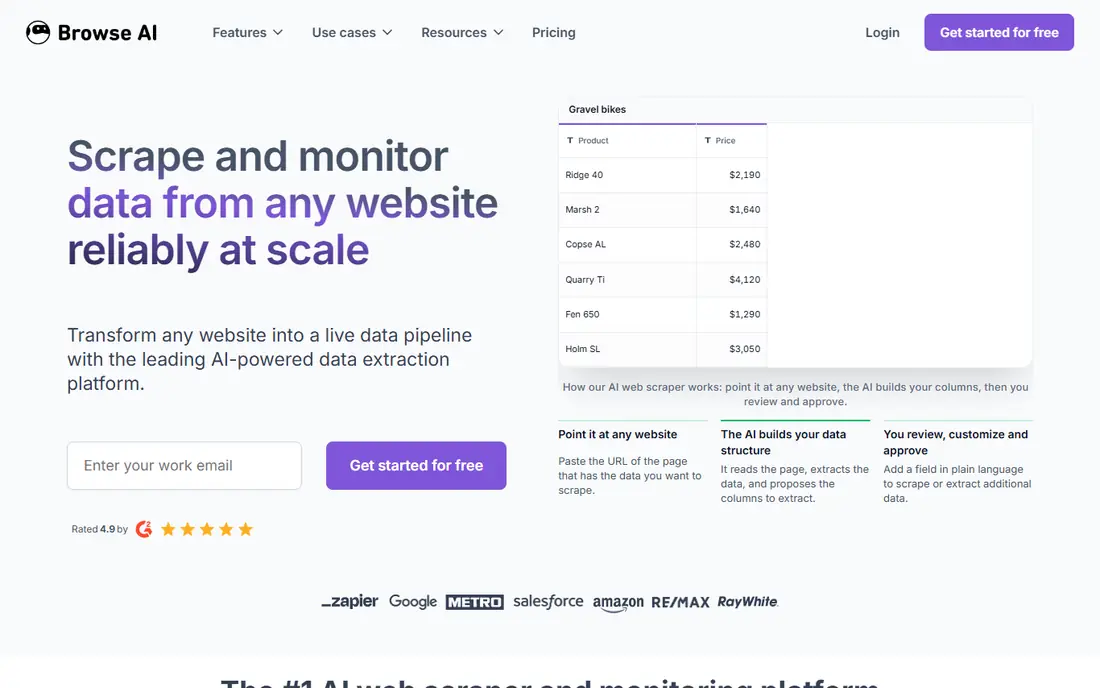Click the Copse AL product cell
Image resolution: width=1100 pixels, height=688 pixels.
pyautogui.click(x=627, y=245)
